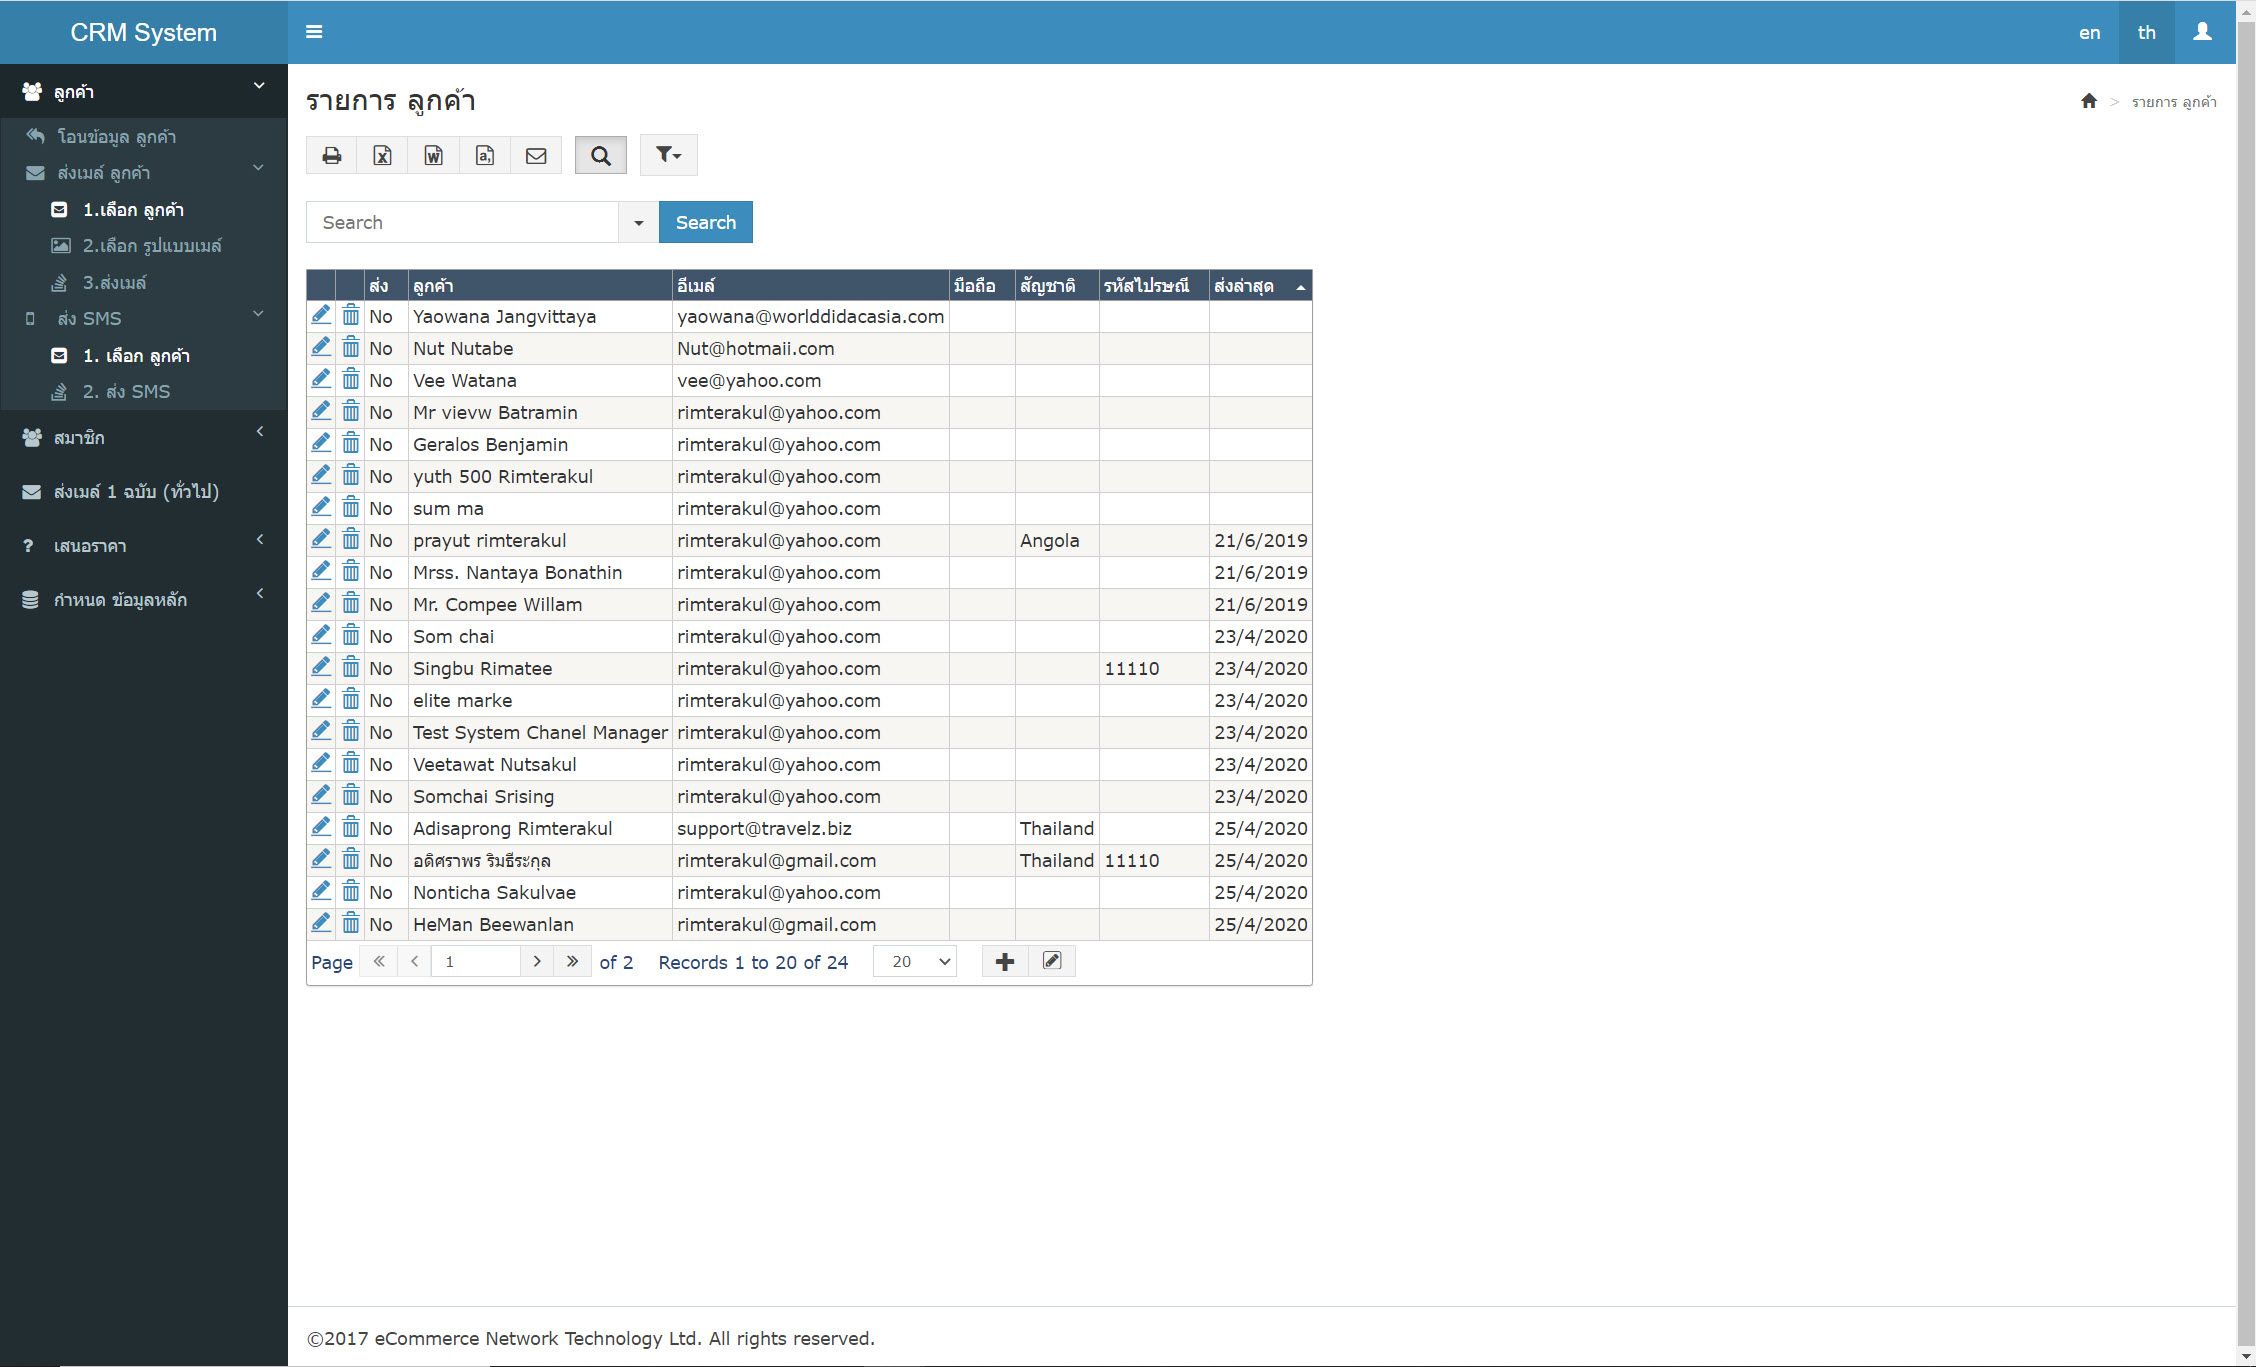The height and width of the screenshot is (1367, 2256).
Task: Toggle the search panel magnifier button
Action: (601, 155)
